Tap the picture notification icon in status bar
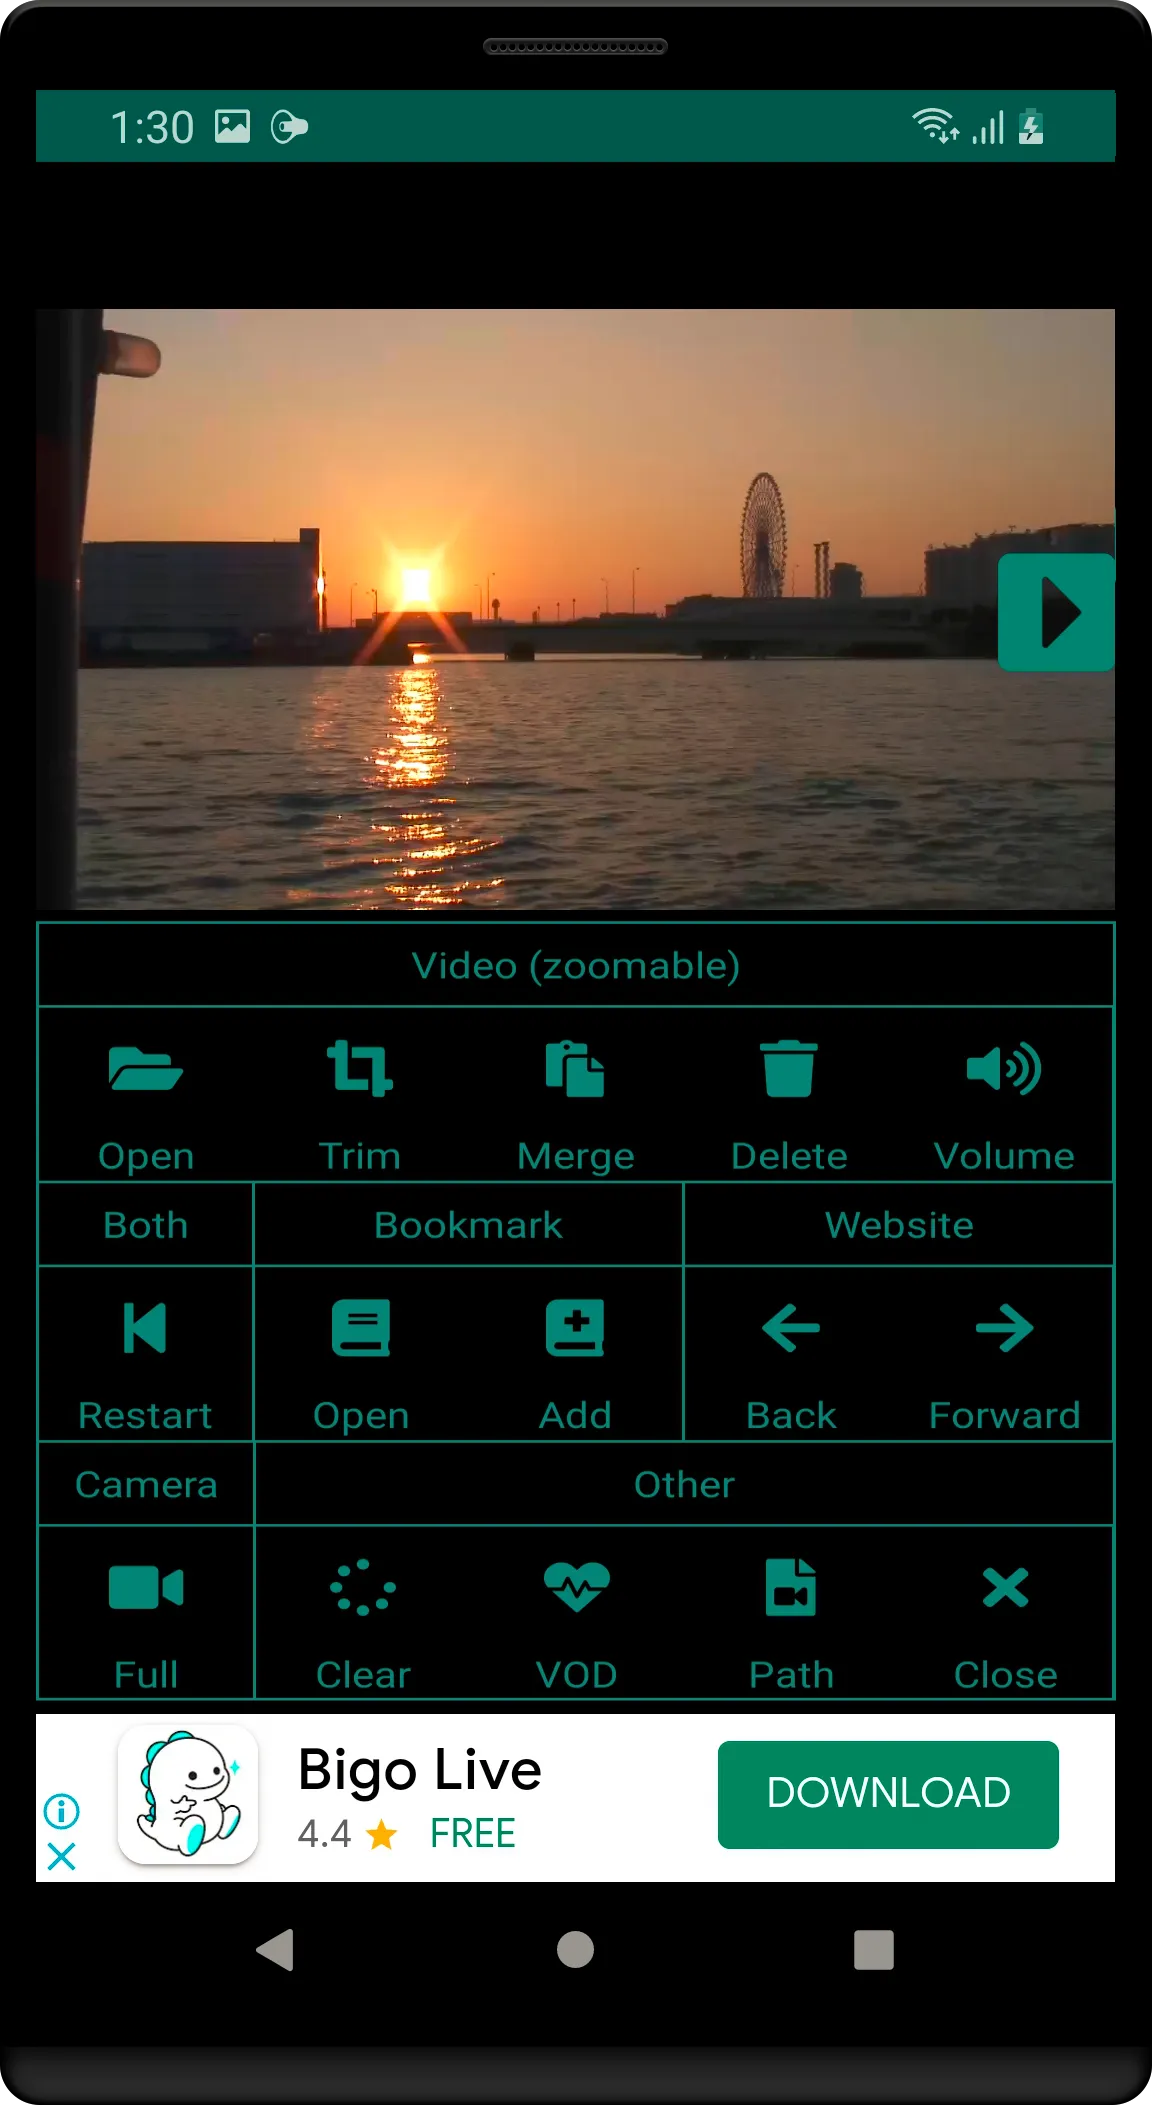Screen dimensions: 1152x2105 pos(233,127)
